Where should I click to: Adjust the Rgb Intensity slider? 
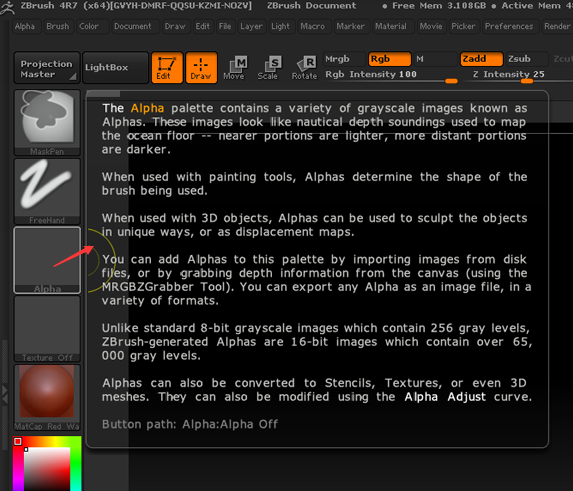391,76
